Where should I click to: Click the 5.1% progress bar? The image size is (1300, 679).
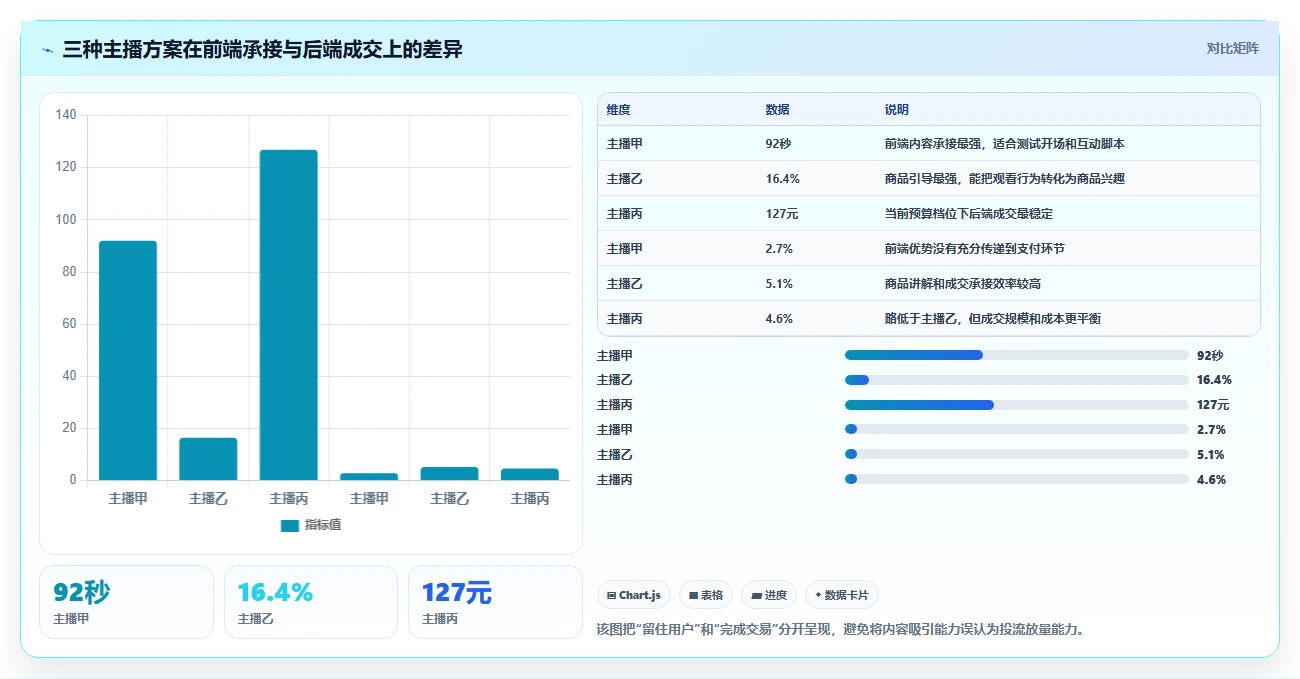pos(1017,454)
